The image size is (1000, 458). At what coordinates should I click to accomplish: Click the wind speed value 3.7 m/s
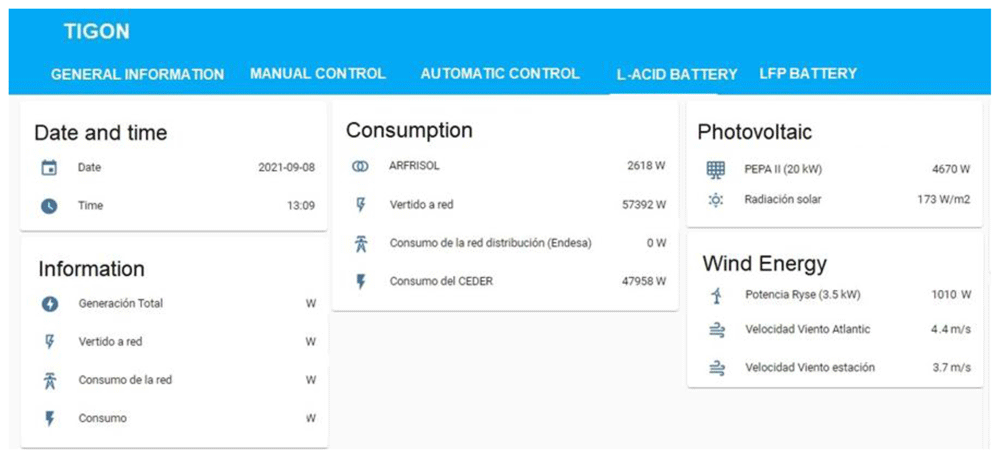pyautogui.click(x=950, y=367)
